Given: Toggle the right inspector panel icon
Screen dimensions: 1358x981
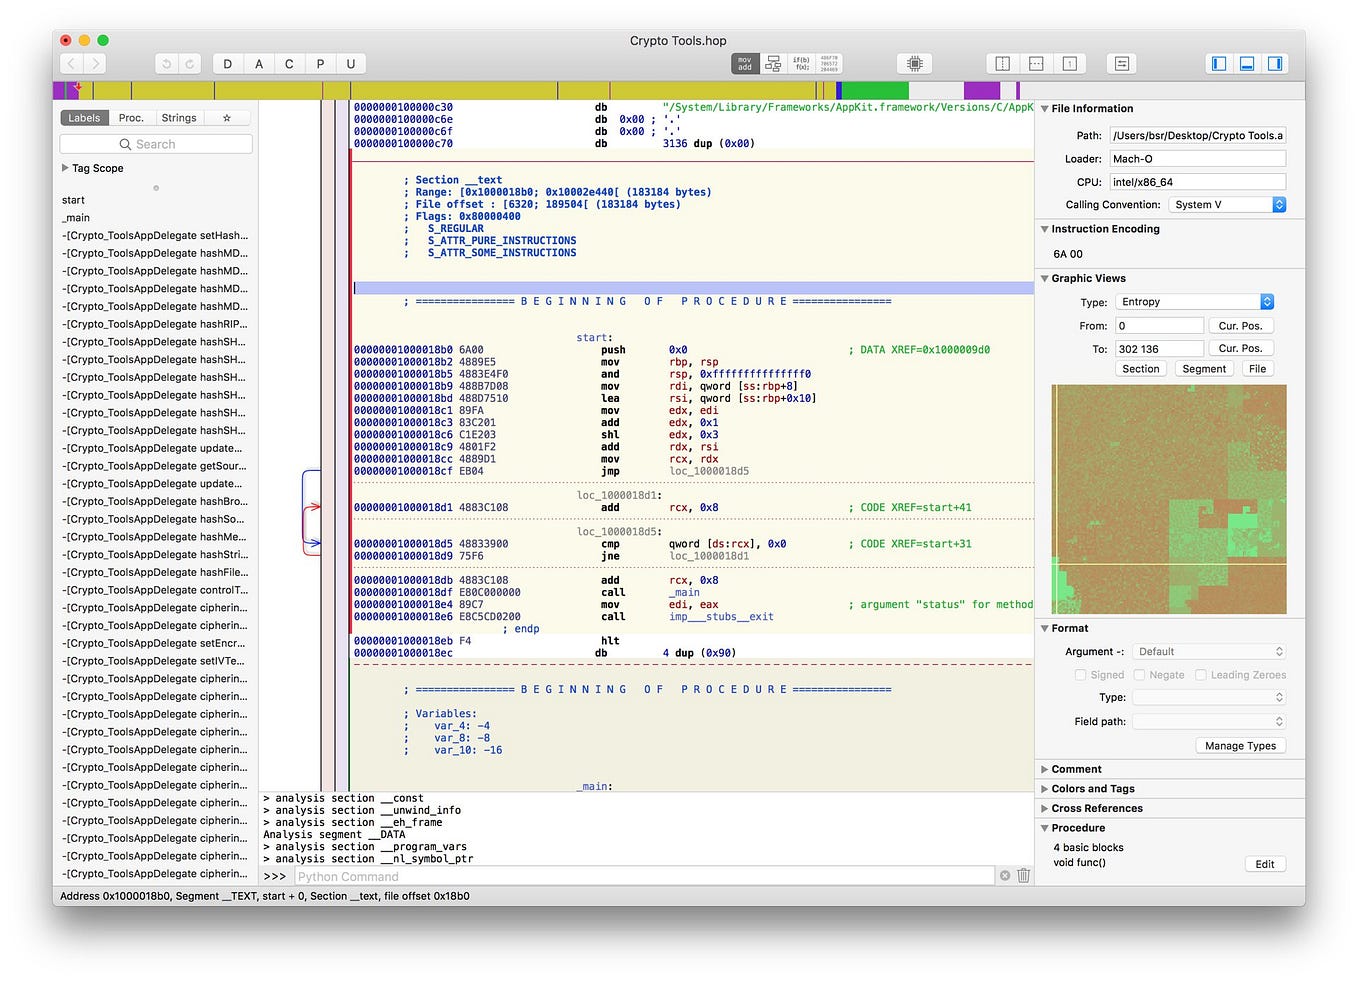Looking at the screenshot, I should (x=1275, y=63).
